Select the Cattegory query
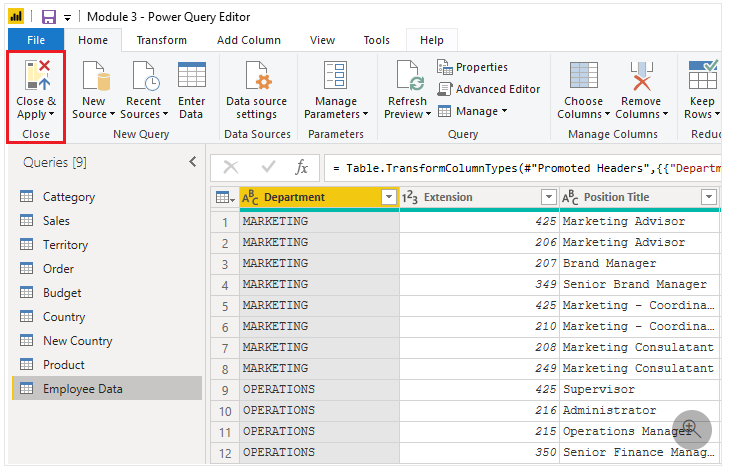This screenshot has width=730, height=471. (107, 197)
